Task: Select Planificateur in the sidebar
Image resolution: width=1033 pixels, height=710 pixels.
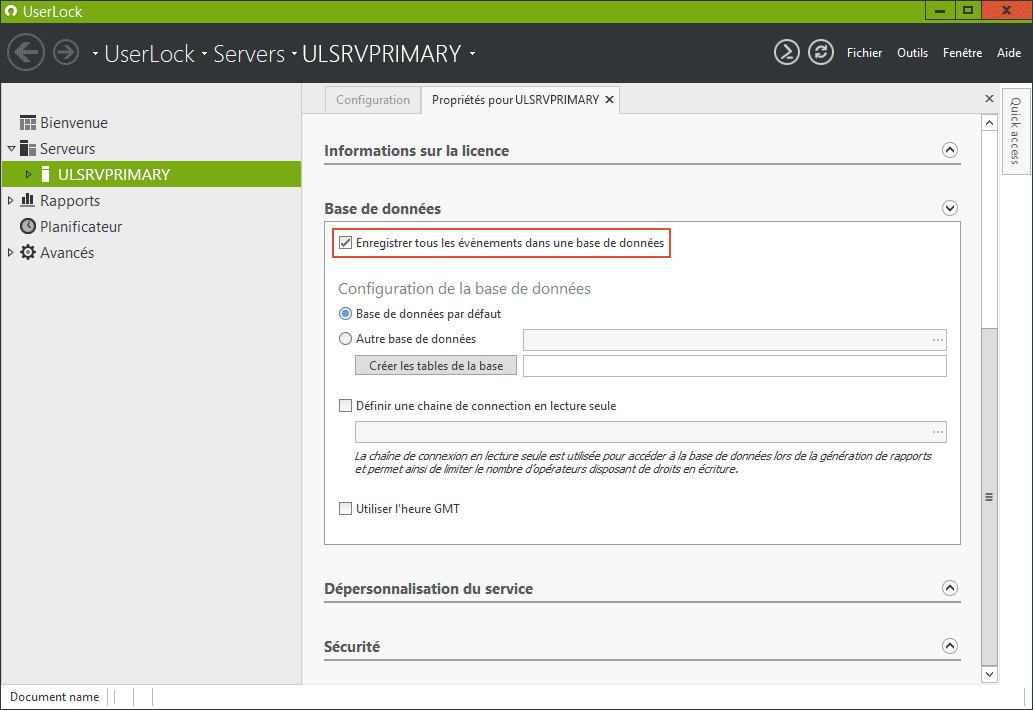Action: [81, 226]
